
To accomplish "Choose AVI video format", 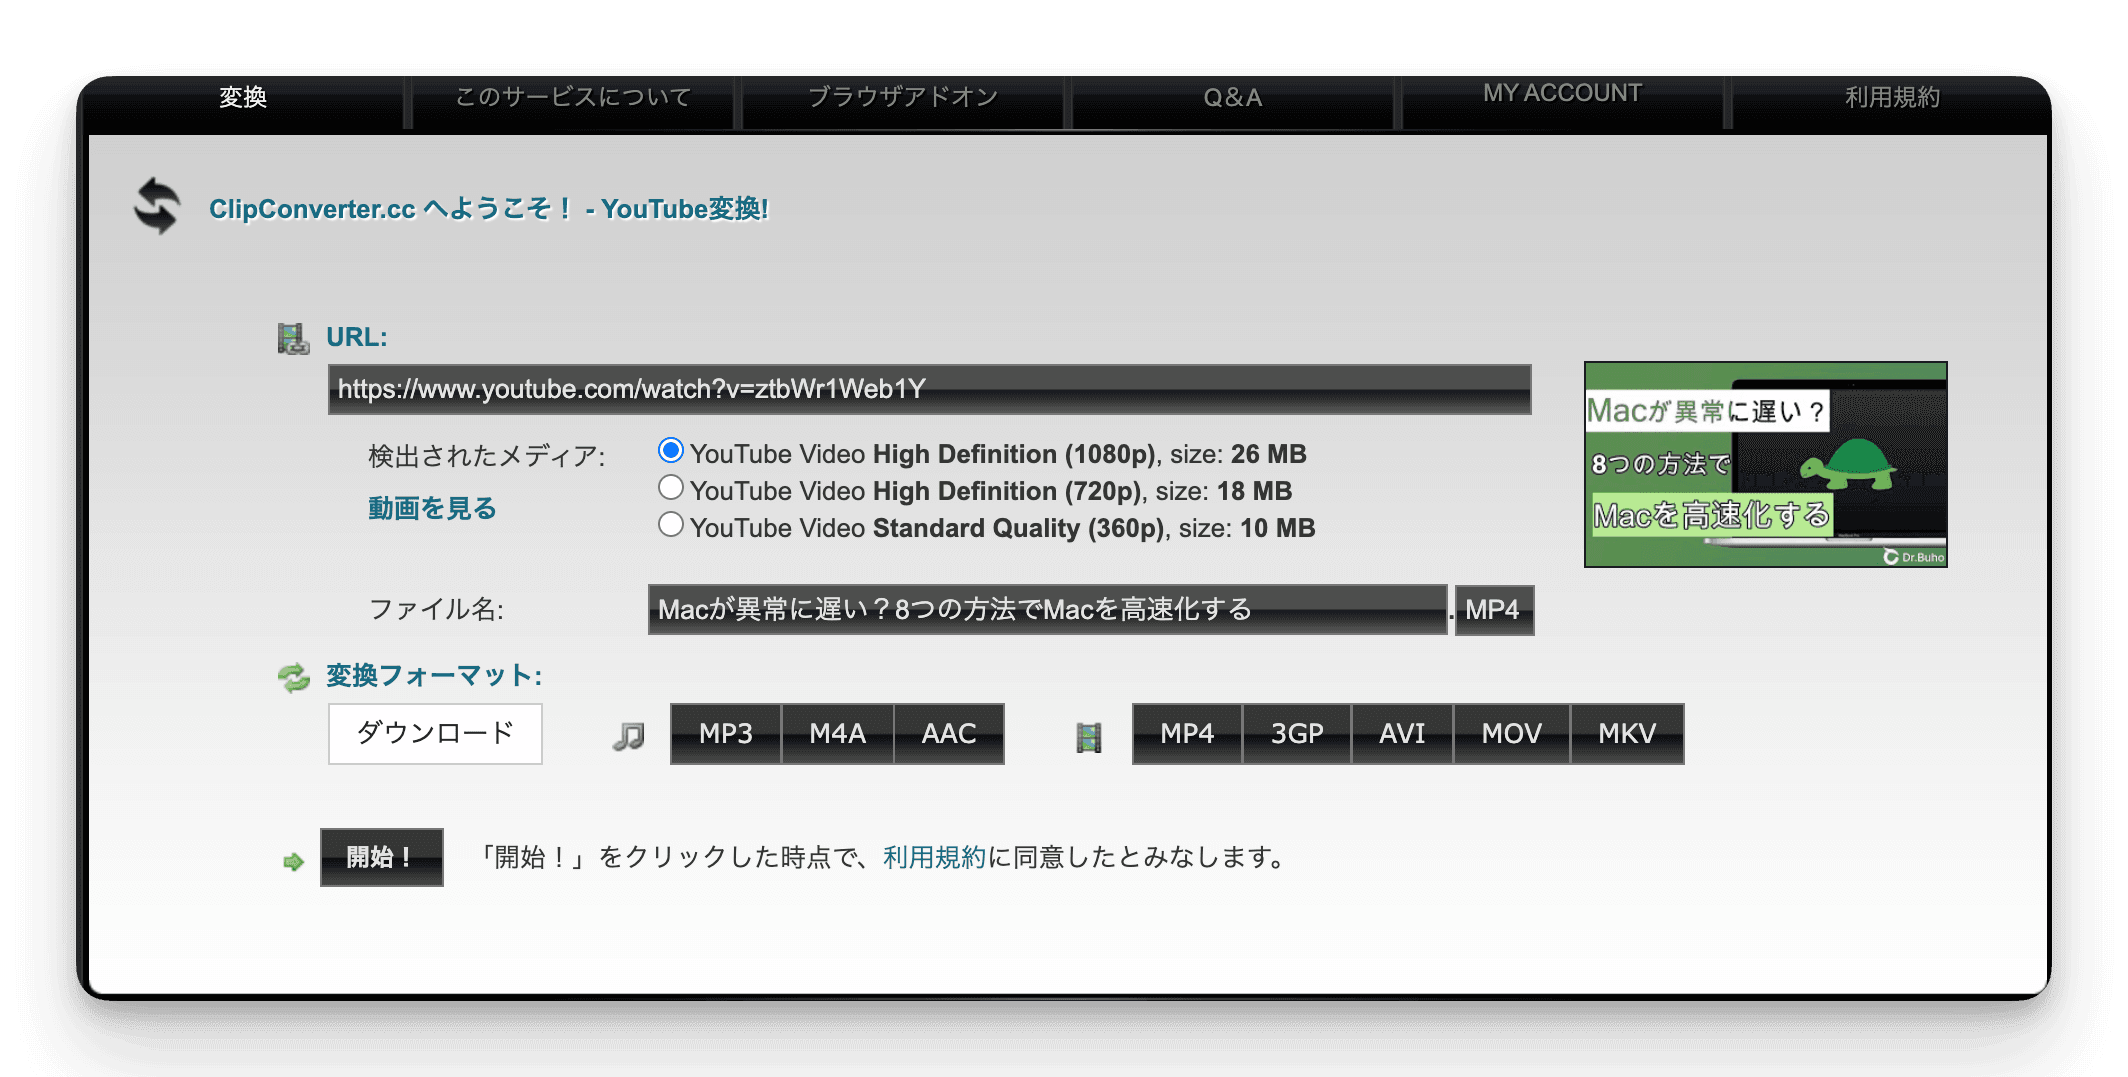I will 1402,734.
